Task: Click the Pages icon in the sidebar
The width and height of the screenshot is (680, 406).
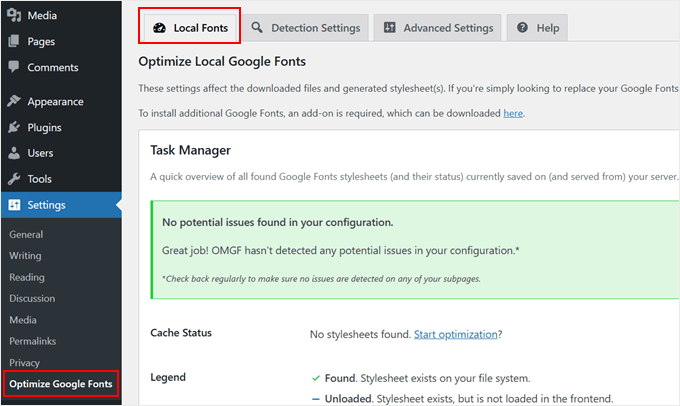Action: point(14,41)
